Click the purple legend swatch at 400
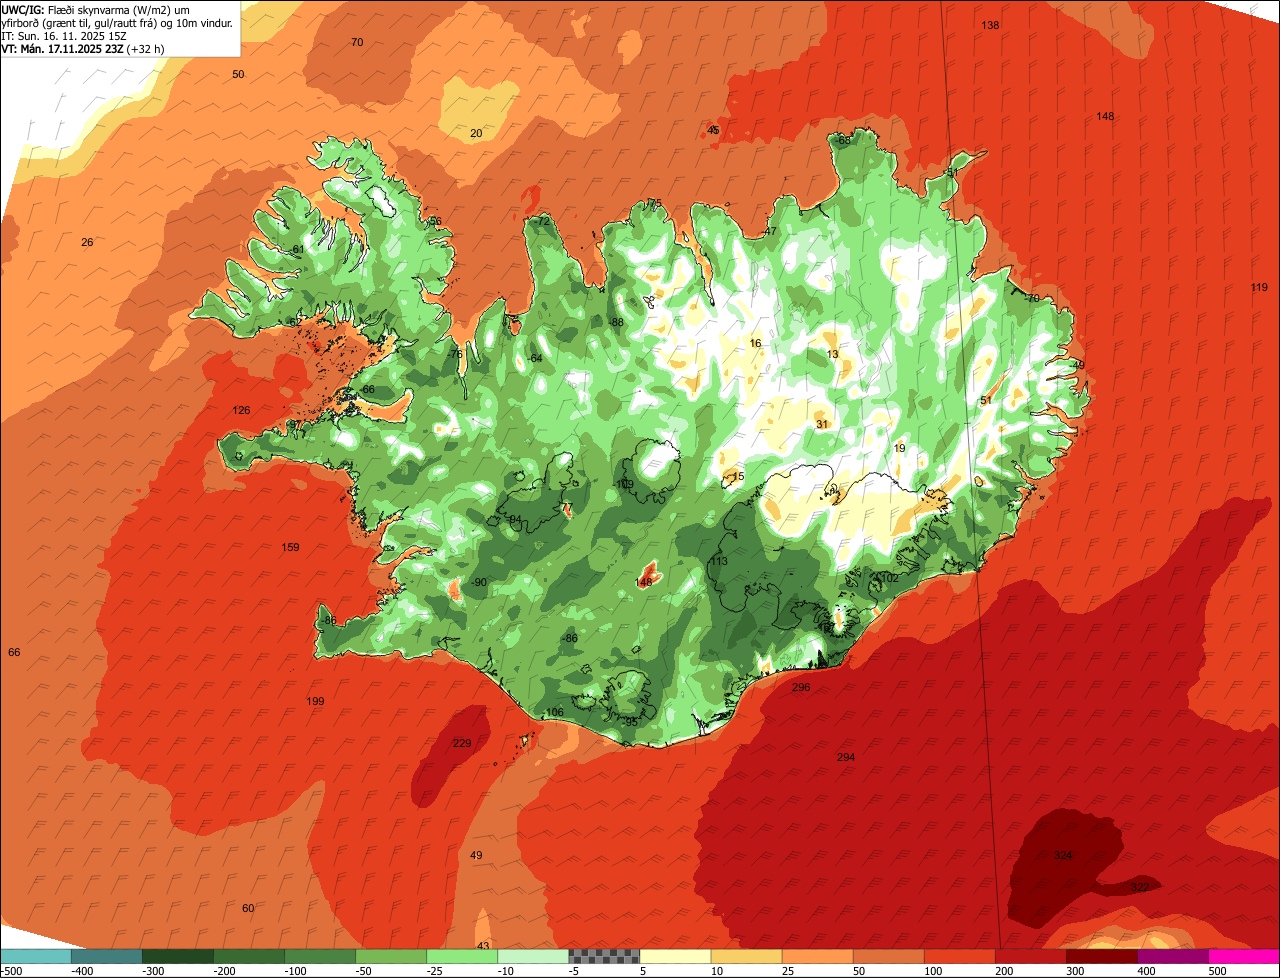Viewport: 1280px width, 978px height. coord(1173,956)
